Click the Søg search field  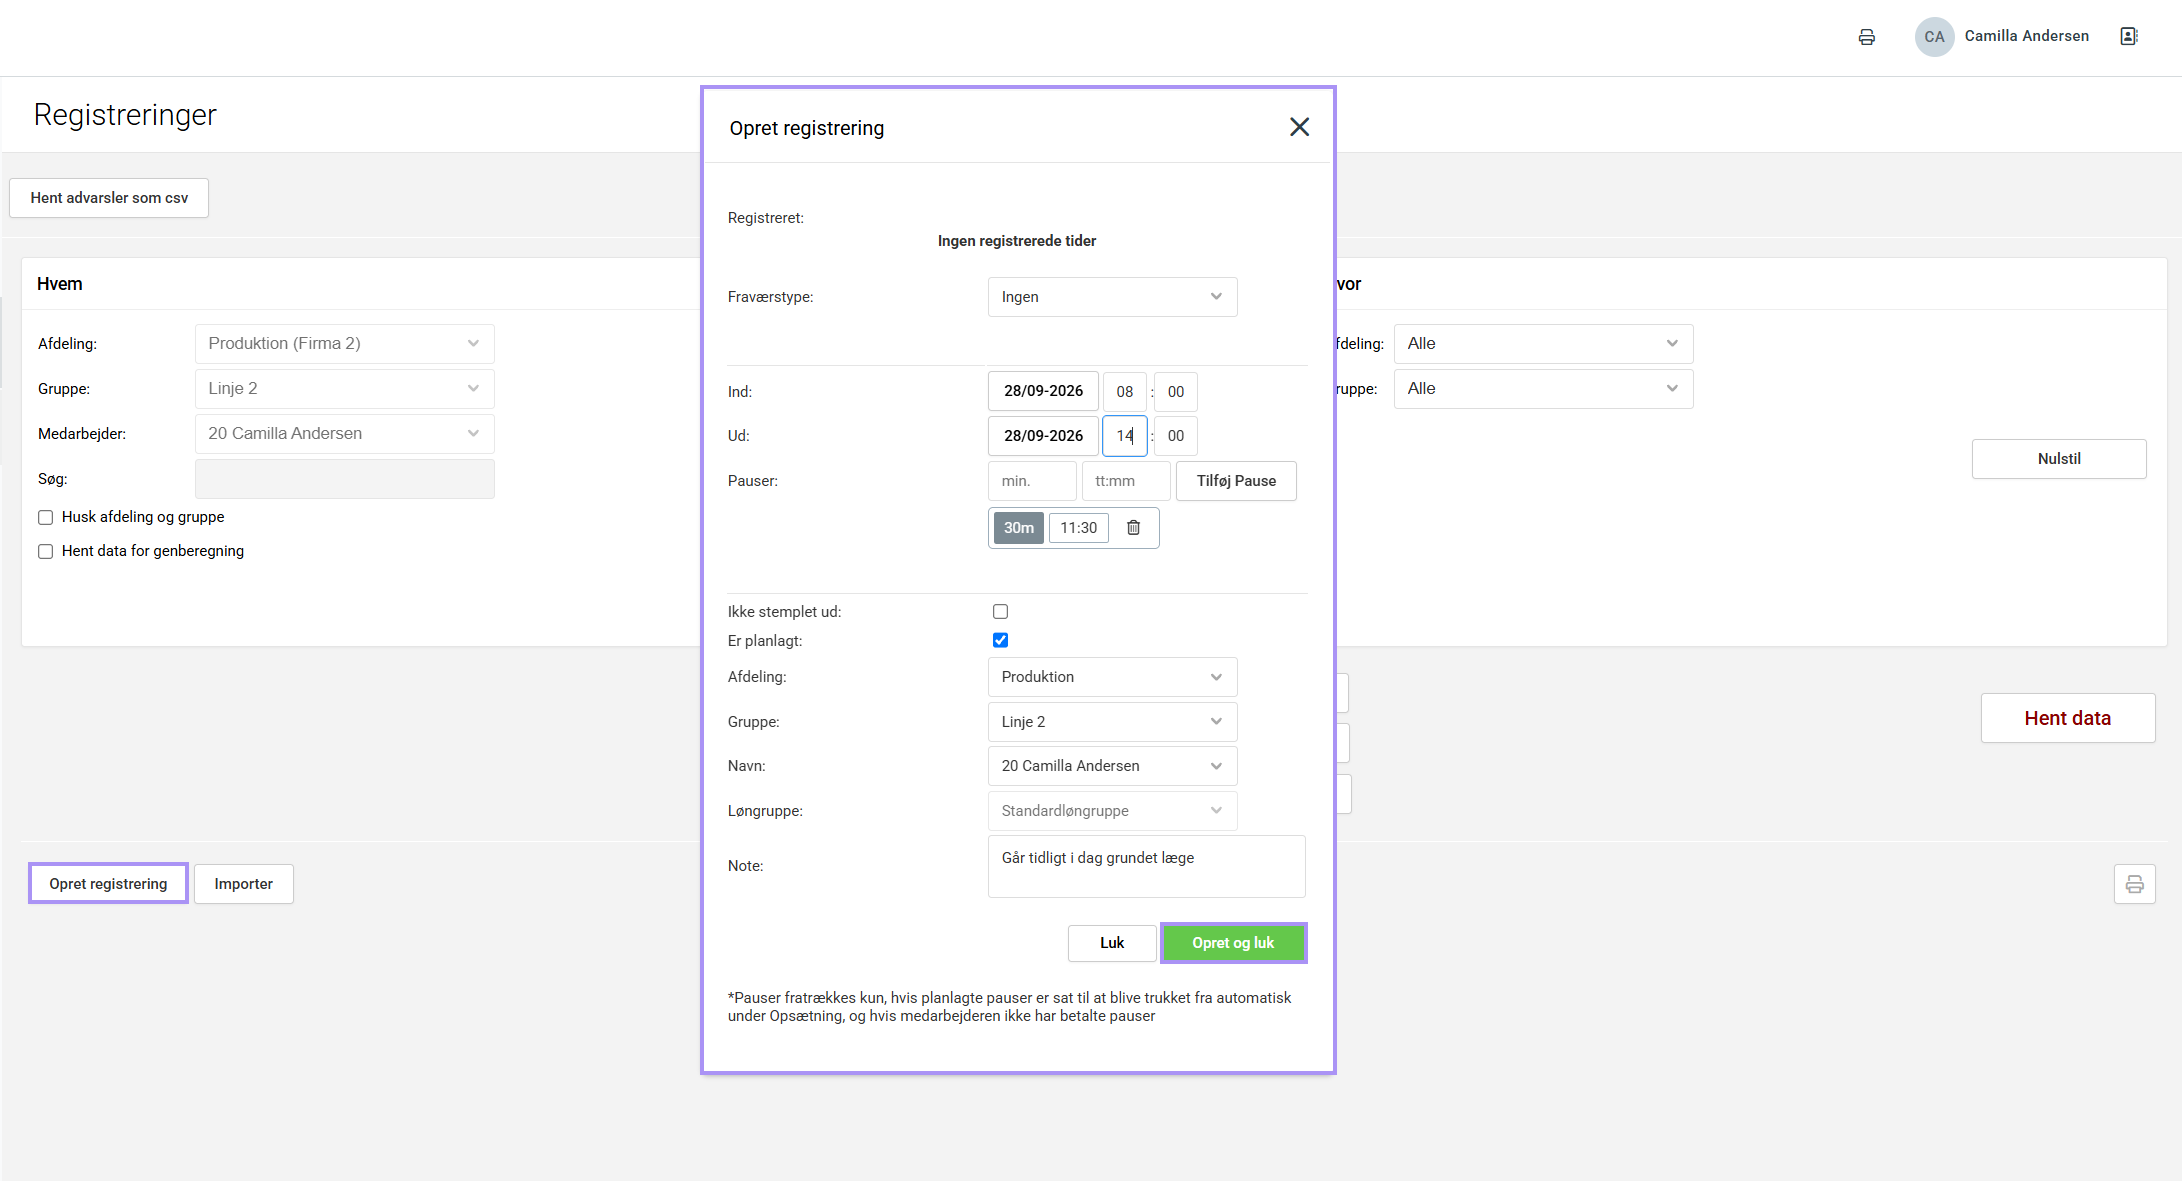click(x=344, y=479)
